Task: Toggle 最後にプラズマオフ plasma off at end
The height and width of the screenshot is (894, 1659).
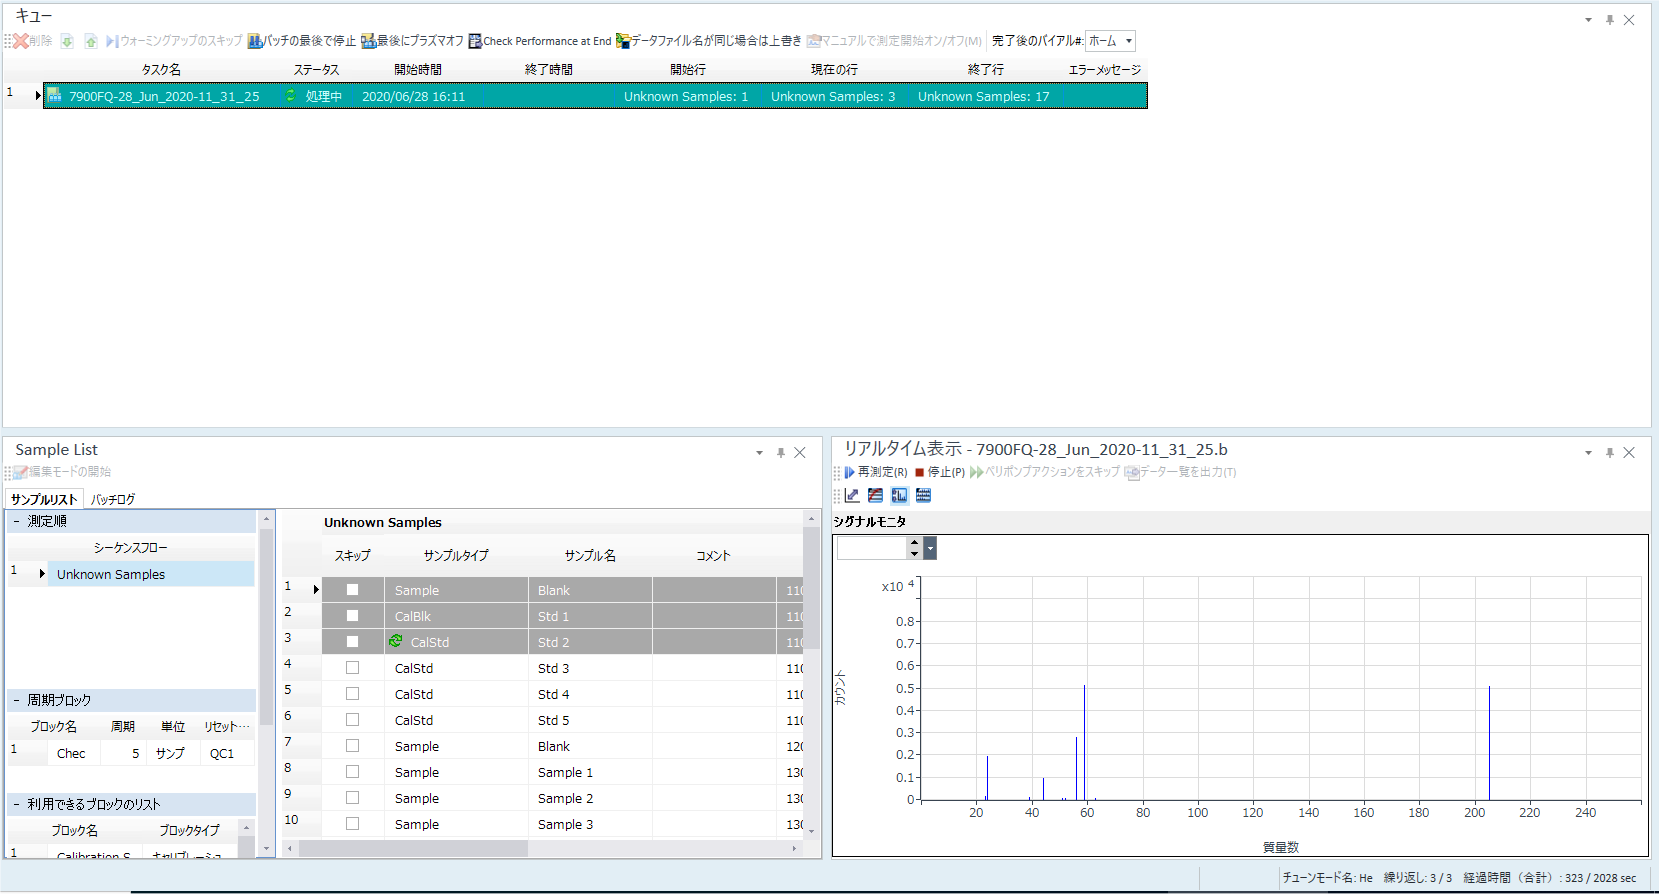Action: coord(413,41)
